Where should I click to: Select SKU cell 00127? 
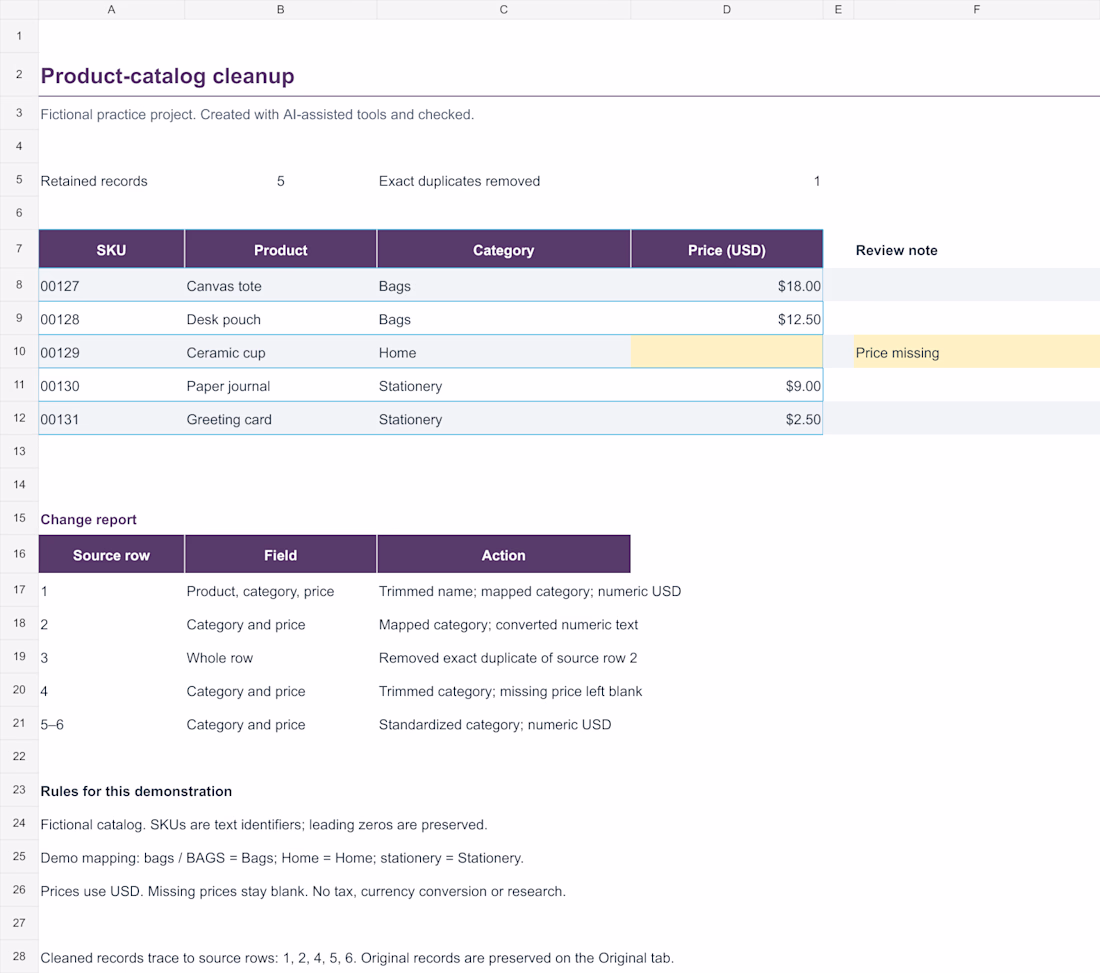[x=112, y=286]
